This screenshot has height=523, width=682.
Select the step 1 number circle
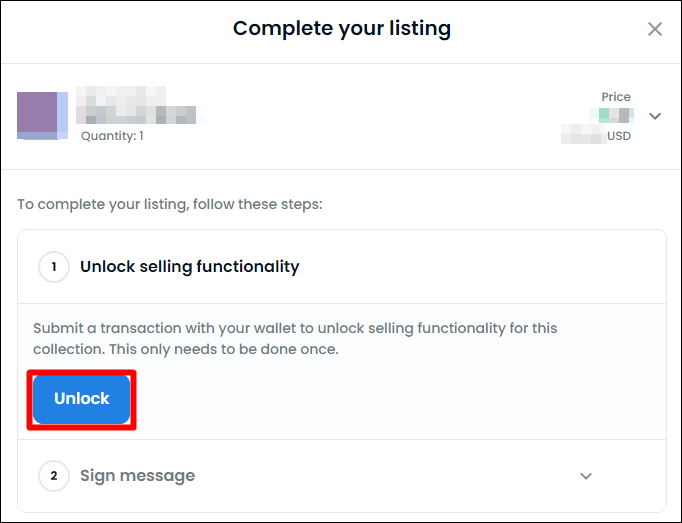pos(54,267)
